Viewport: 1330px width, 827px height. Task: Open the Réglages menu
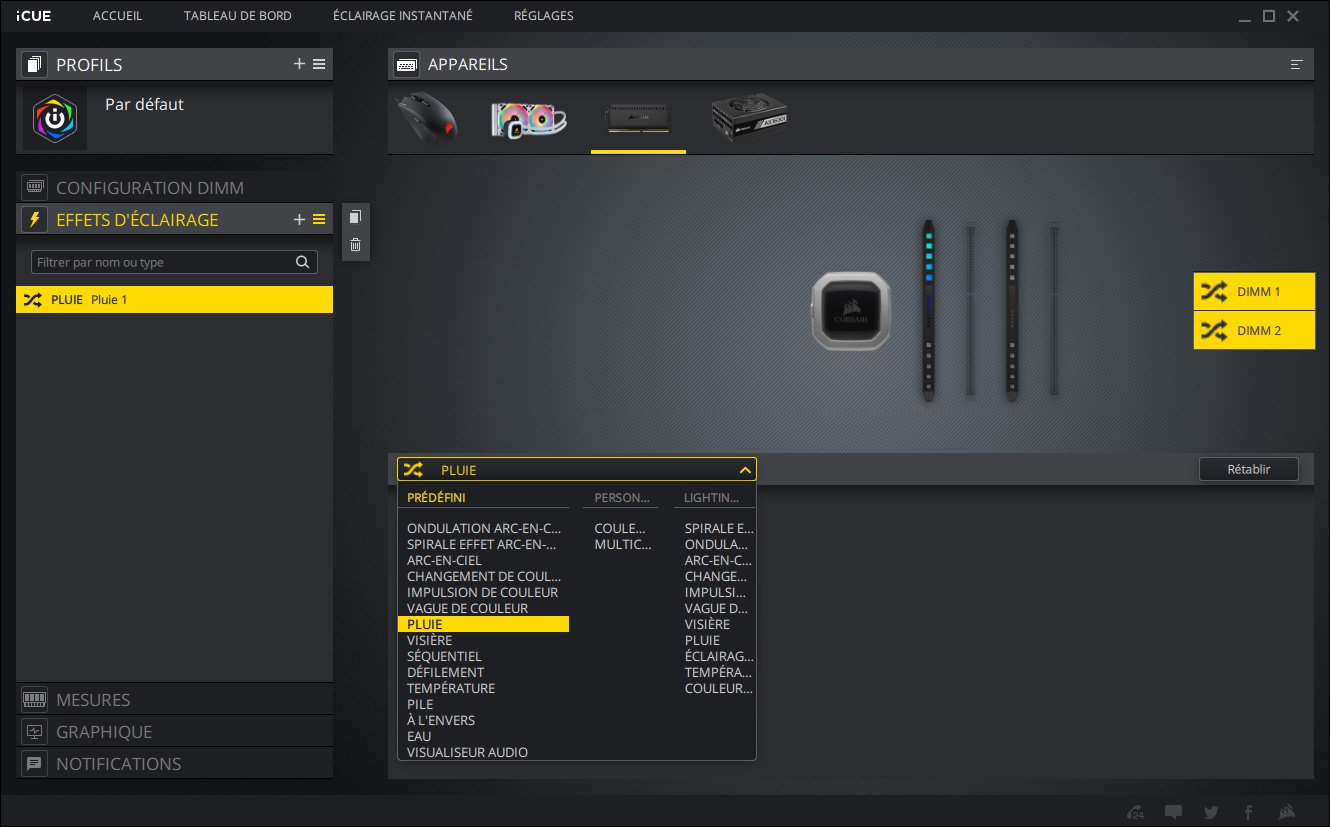click(x=544, y=16)
